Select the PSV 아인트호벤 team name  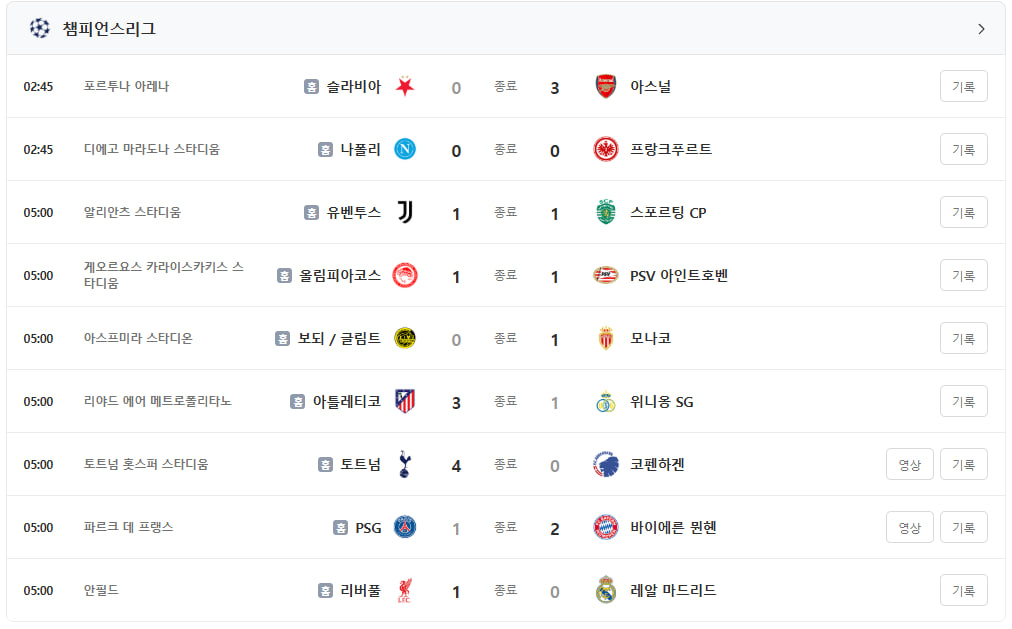click(x=679, y=275)
